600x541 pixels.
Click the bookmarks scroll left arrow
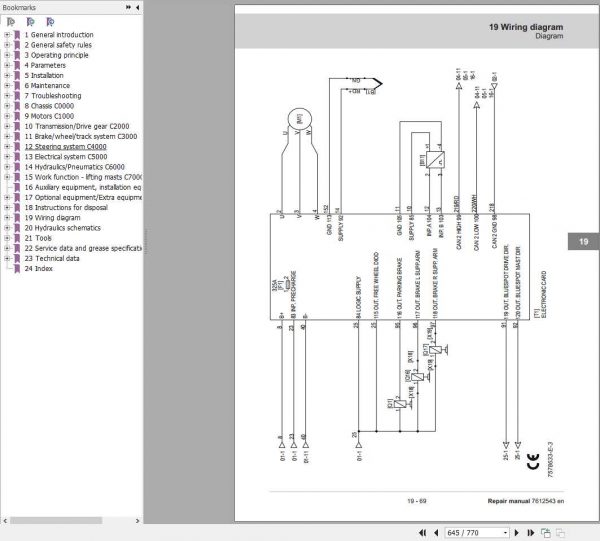tap(5, 521)
